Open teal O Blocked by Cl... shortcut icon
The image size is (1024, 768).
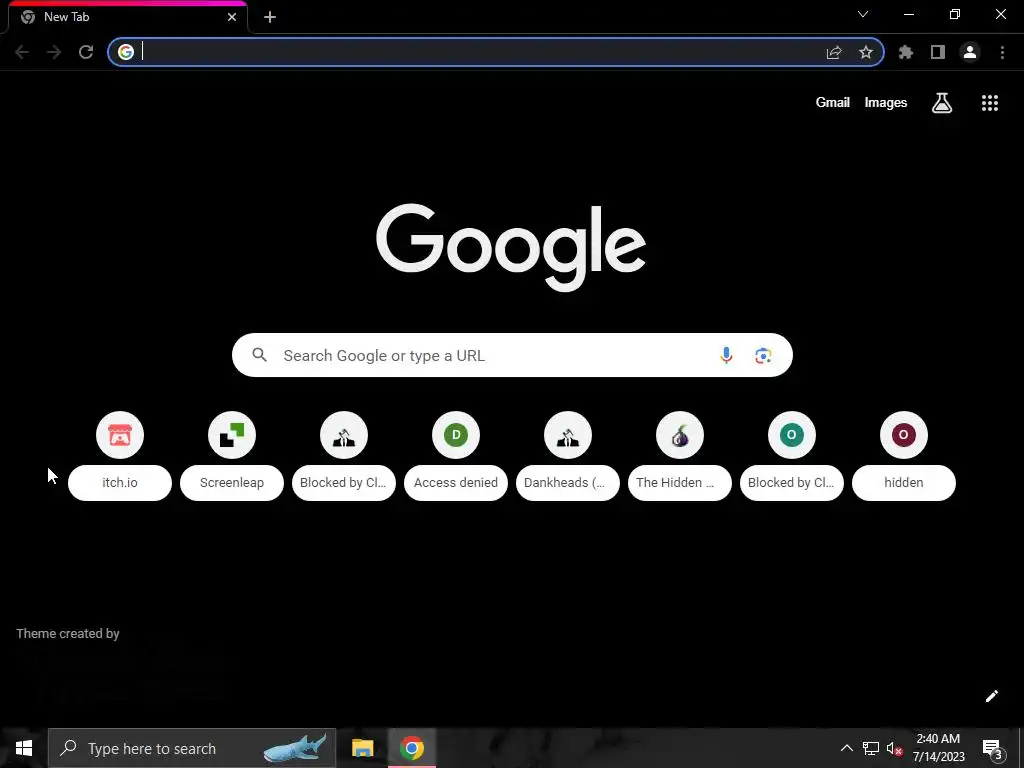792,435
